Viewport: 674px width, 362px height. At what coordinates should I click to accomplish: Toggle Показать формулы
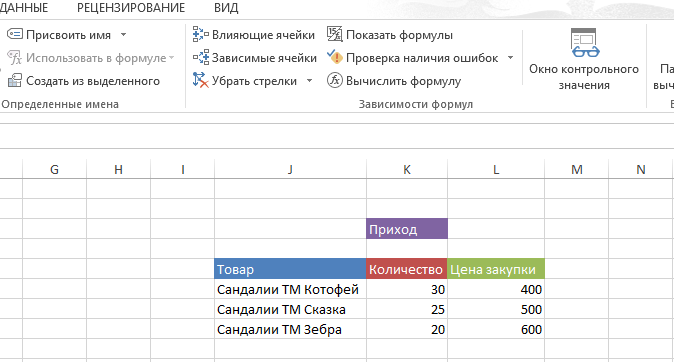click(x=390, y=34)
